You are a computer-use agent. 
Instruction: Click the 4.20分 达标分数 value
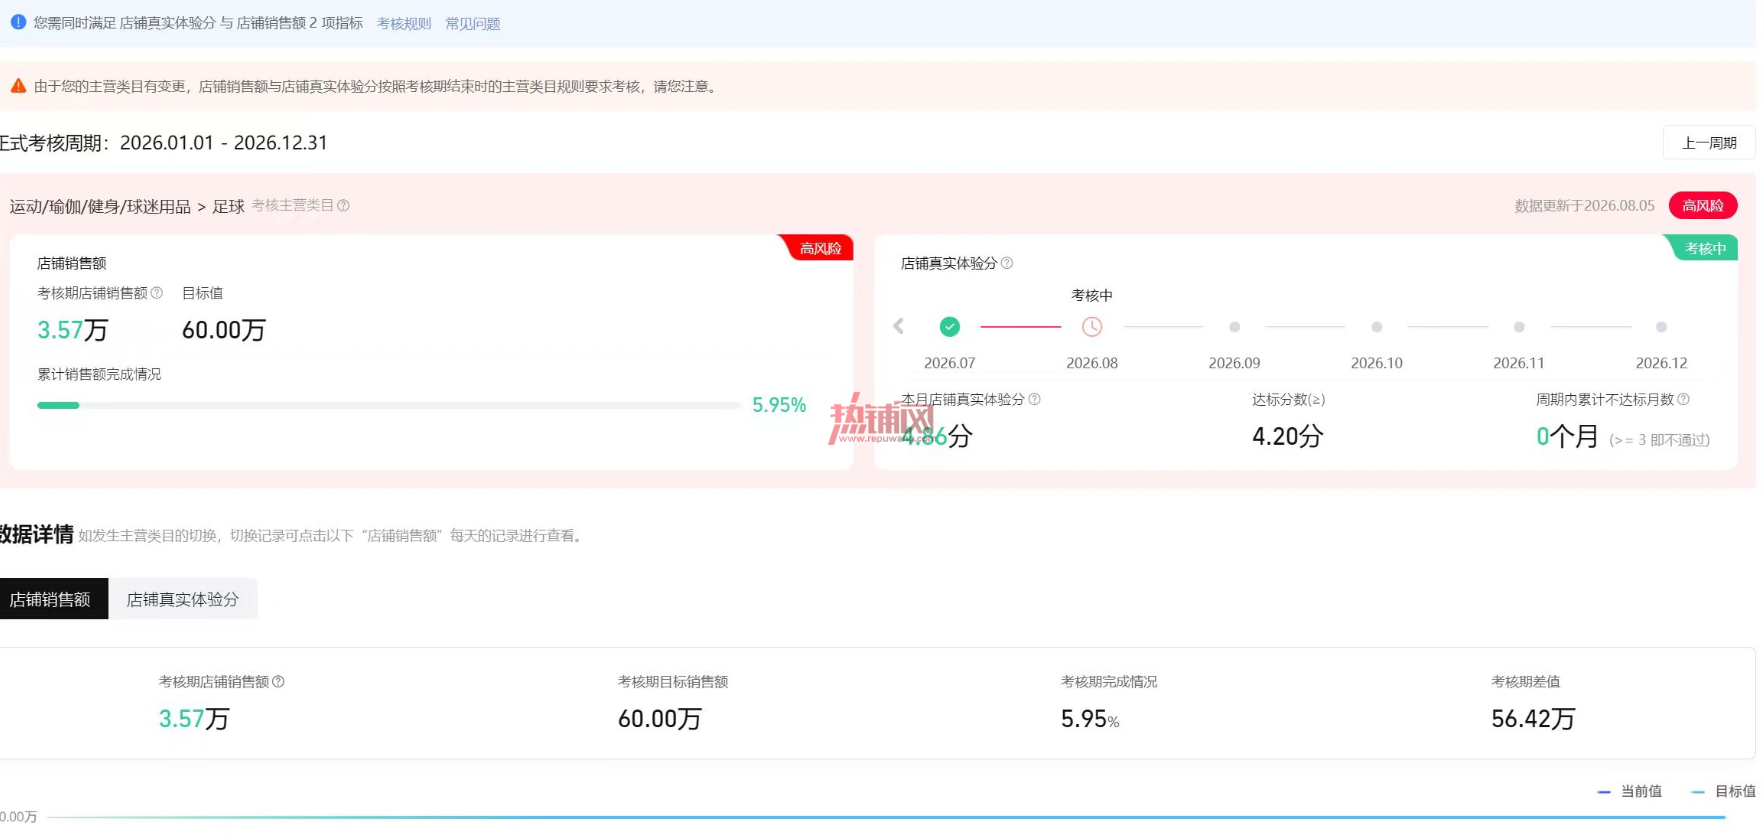point(1288,436)
